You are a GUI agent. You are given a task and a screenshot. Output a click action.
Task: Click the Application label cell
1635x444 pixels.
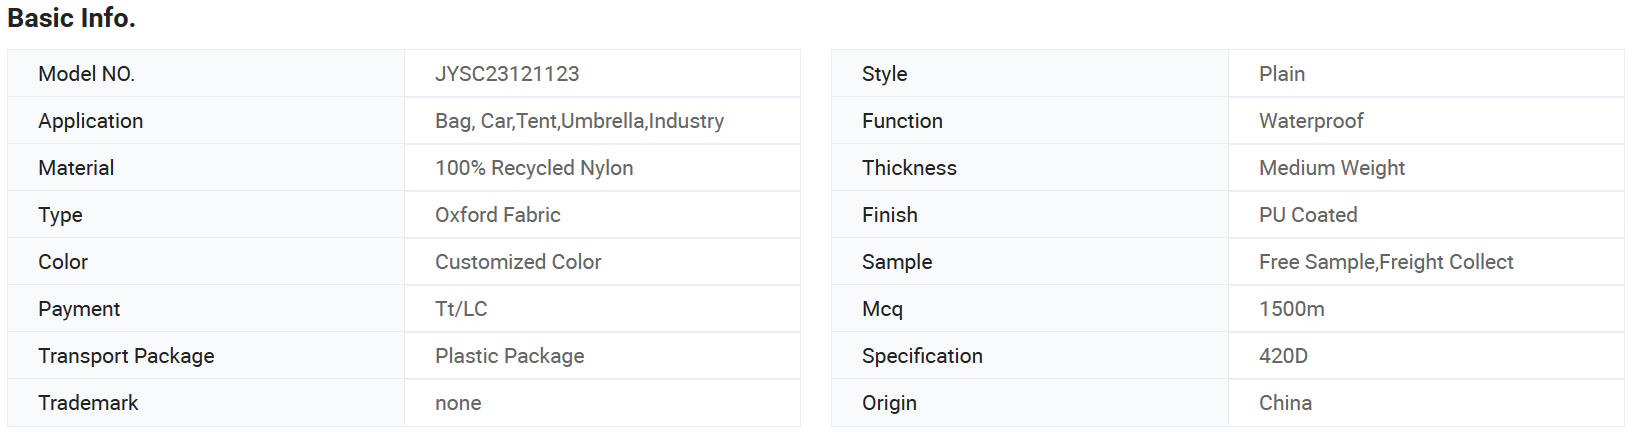(206, 121)
